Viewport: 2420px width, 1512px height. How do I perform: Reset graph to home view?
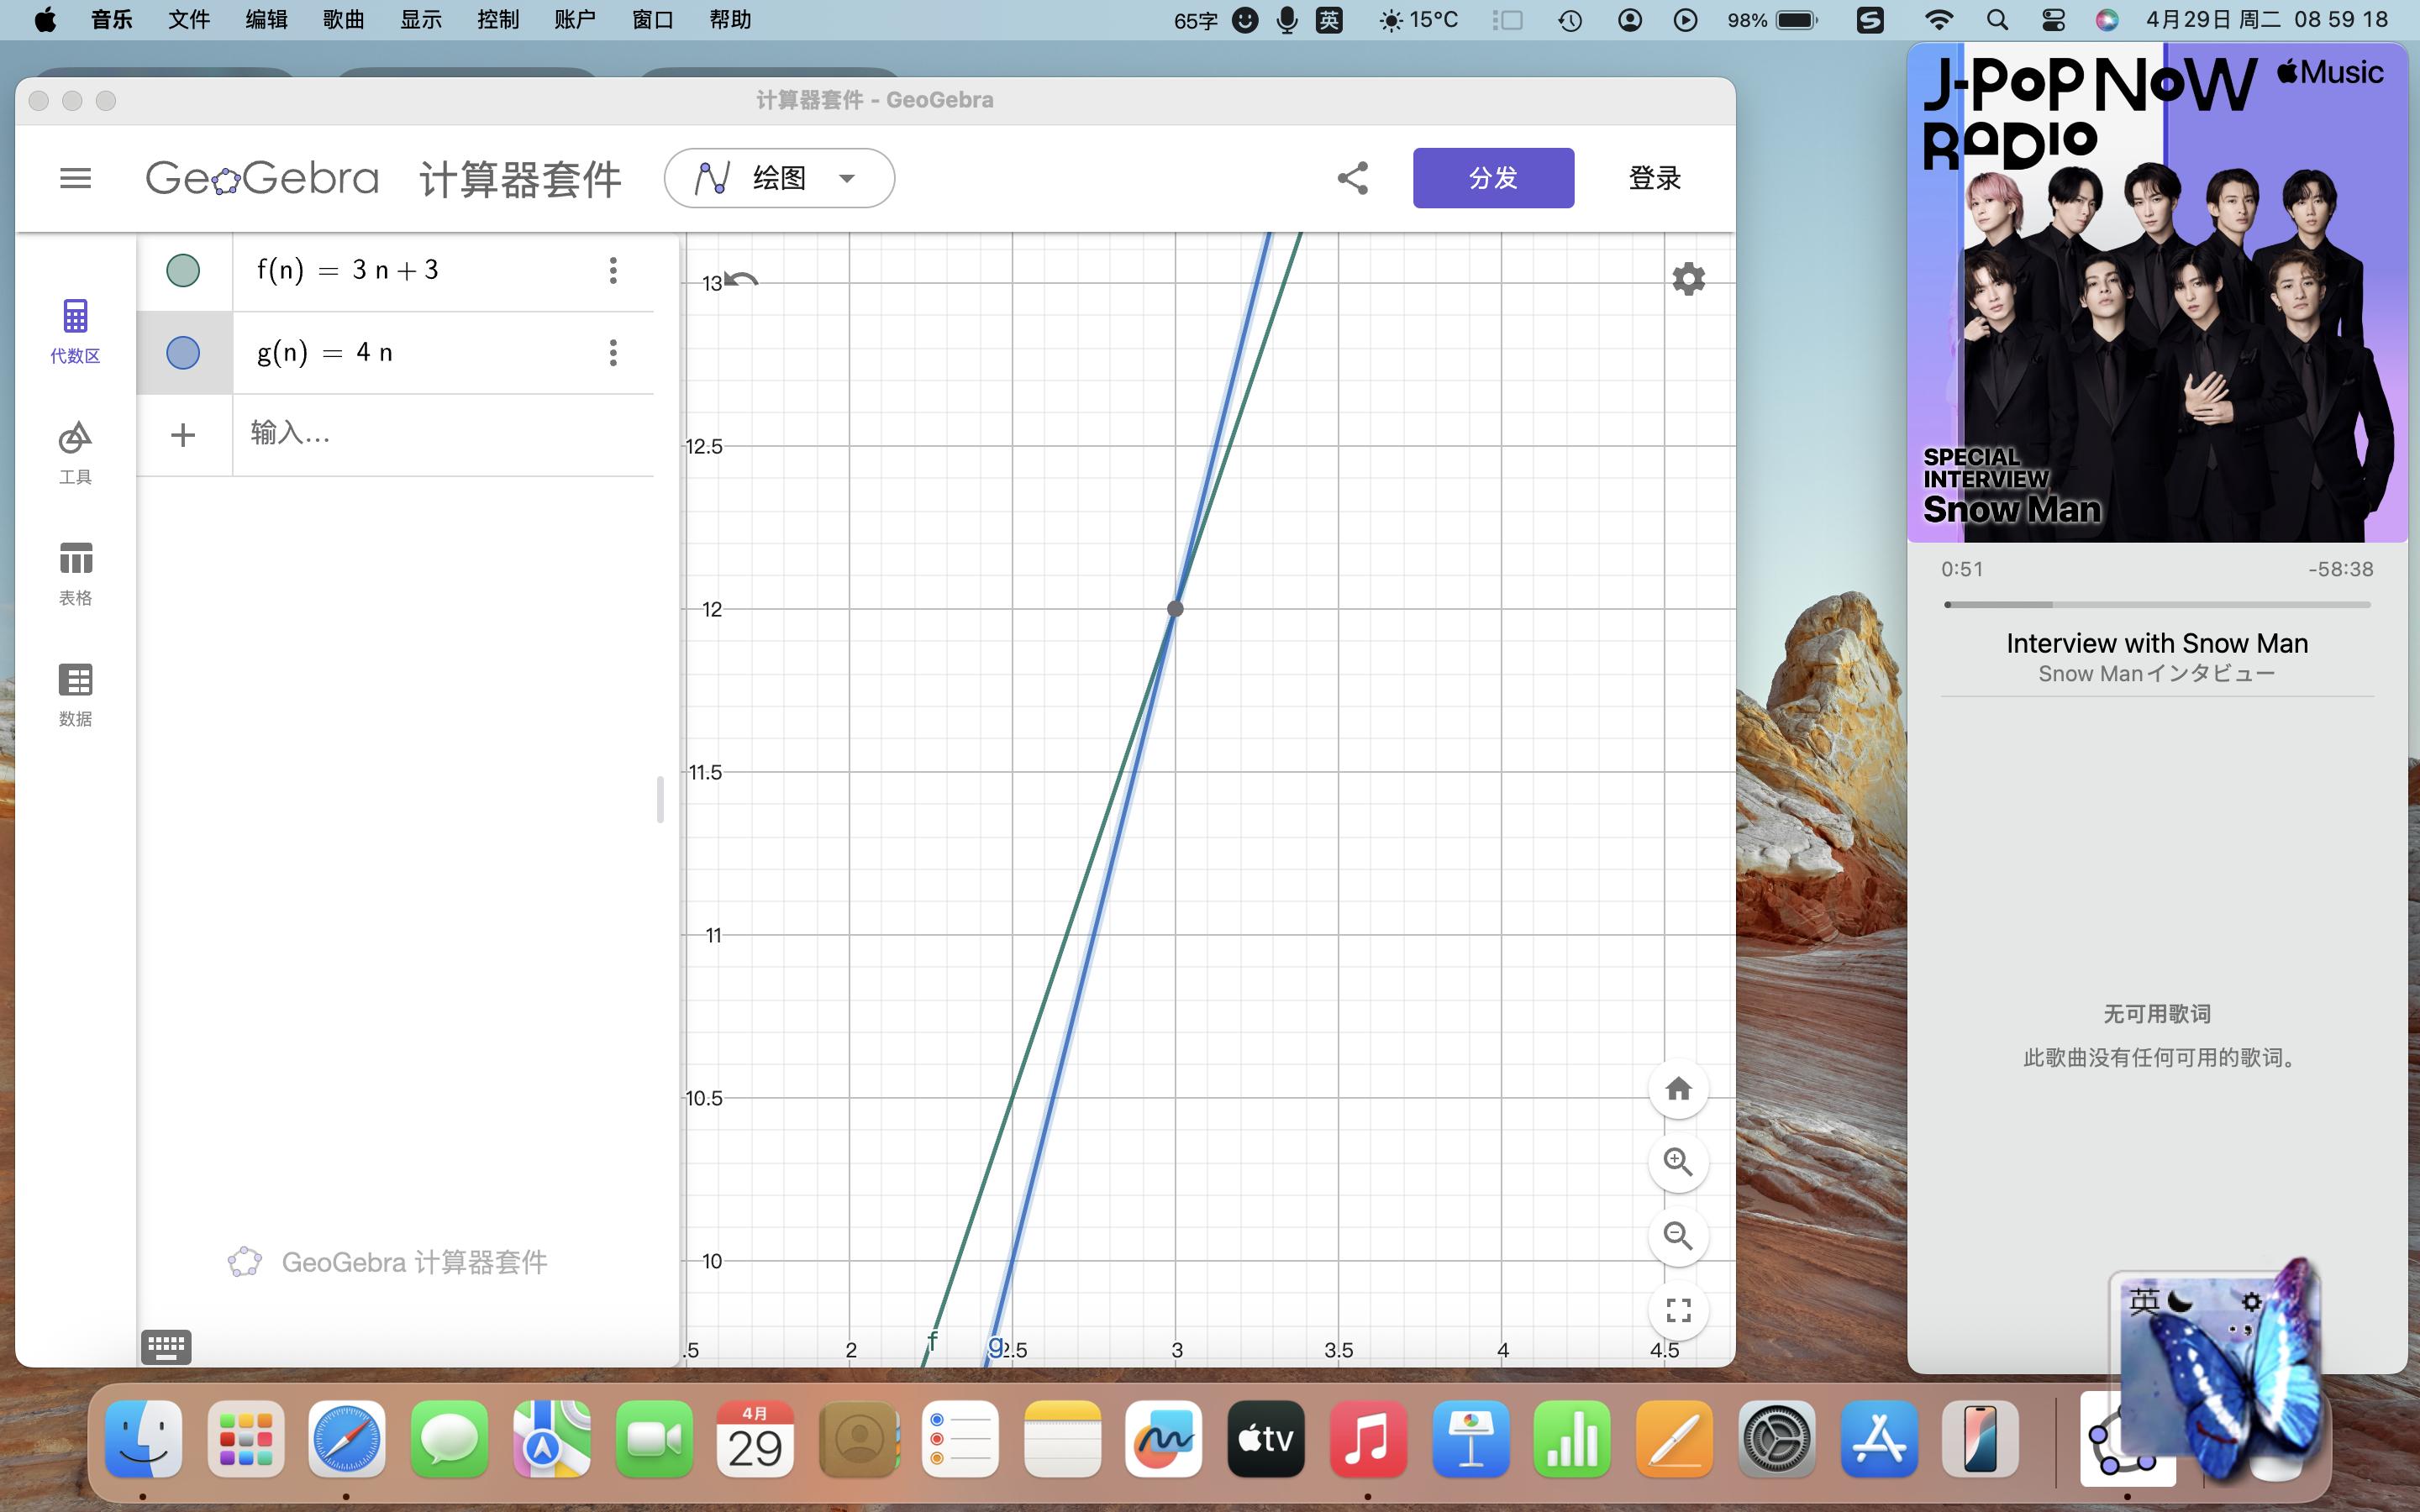tap(1678, 1088)
